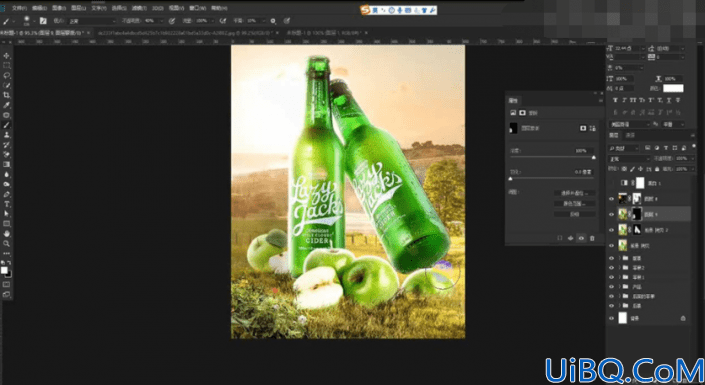Viewport: 705px width, 385px height.
Task: Open the foreground color swatch in toolbox
Action: [x=4, y=270]
